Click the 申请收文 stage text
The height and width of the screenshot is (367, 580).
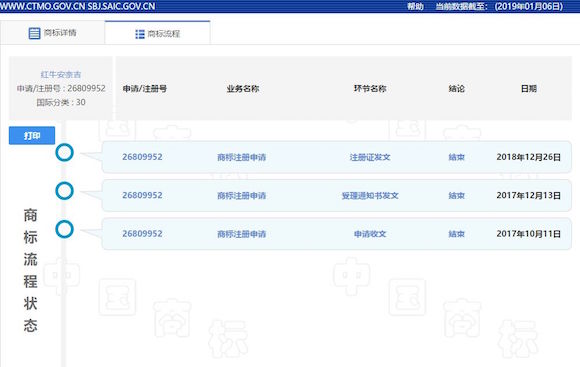click(x=370, y=234)
